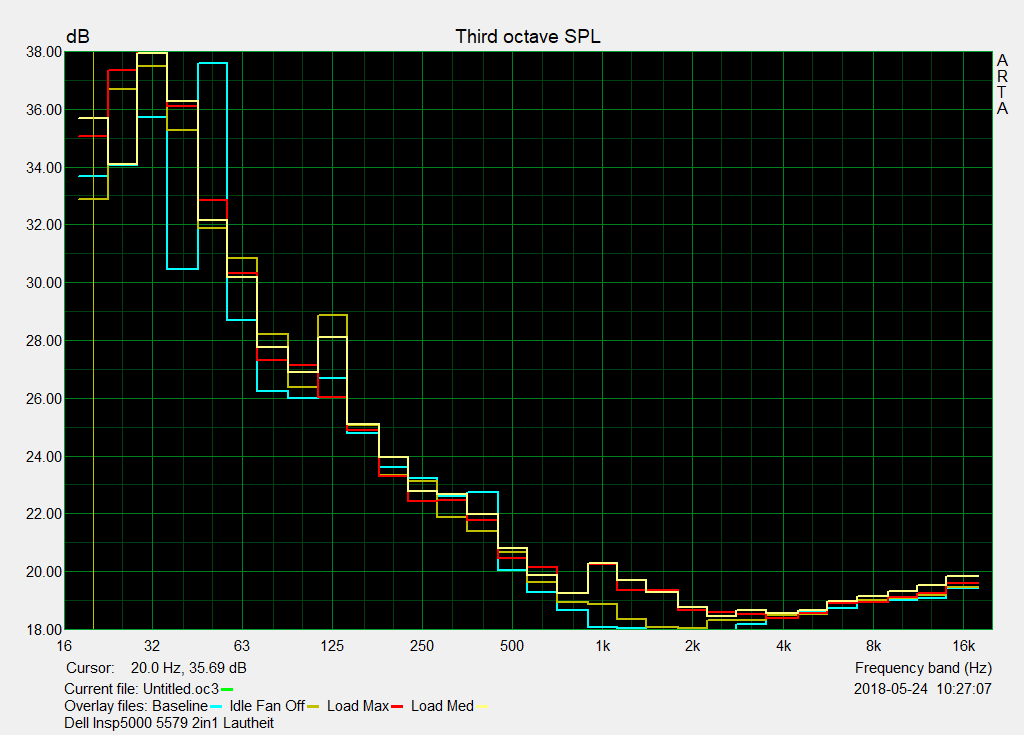Click the 22.00 y-axis label

click(x=44, y=514)
